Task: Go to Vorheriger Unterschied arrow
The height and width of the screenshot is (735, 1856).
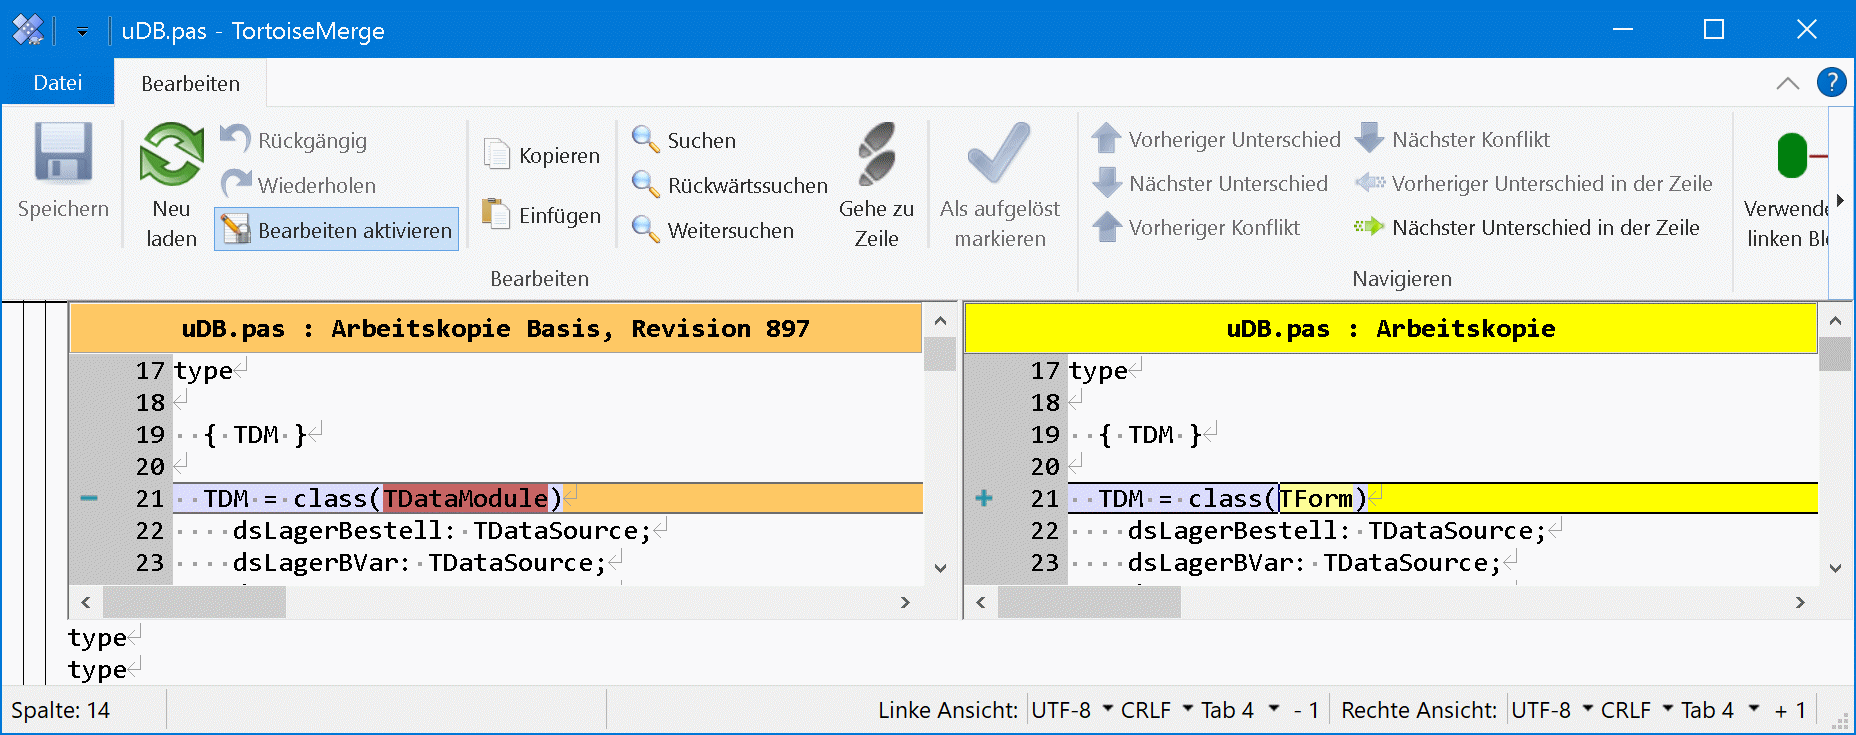Action: pos(1107,139)
